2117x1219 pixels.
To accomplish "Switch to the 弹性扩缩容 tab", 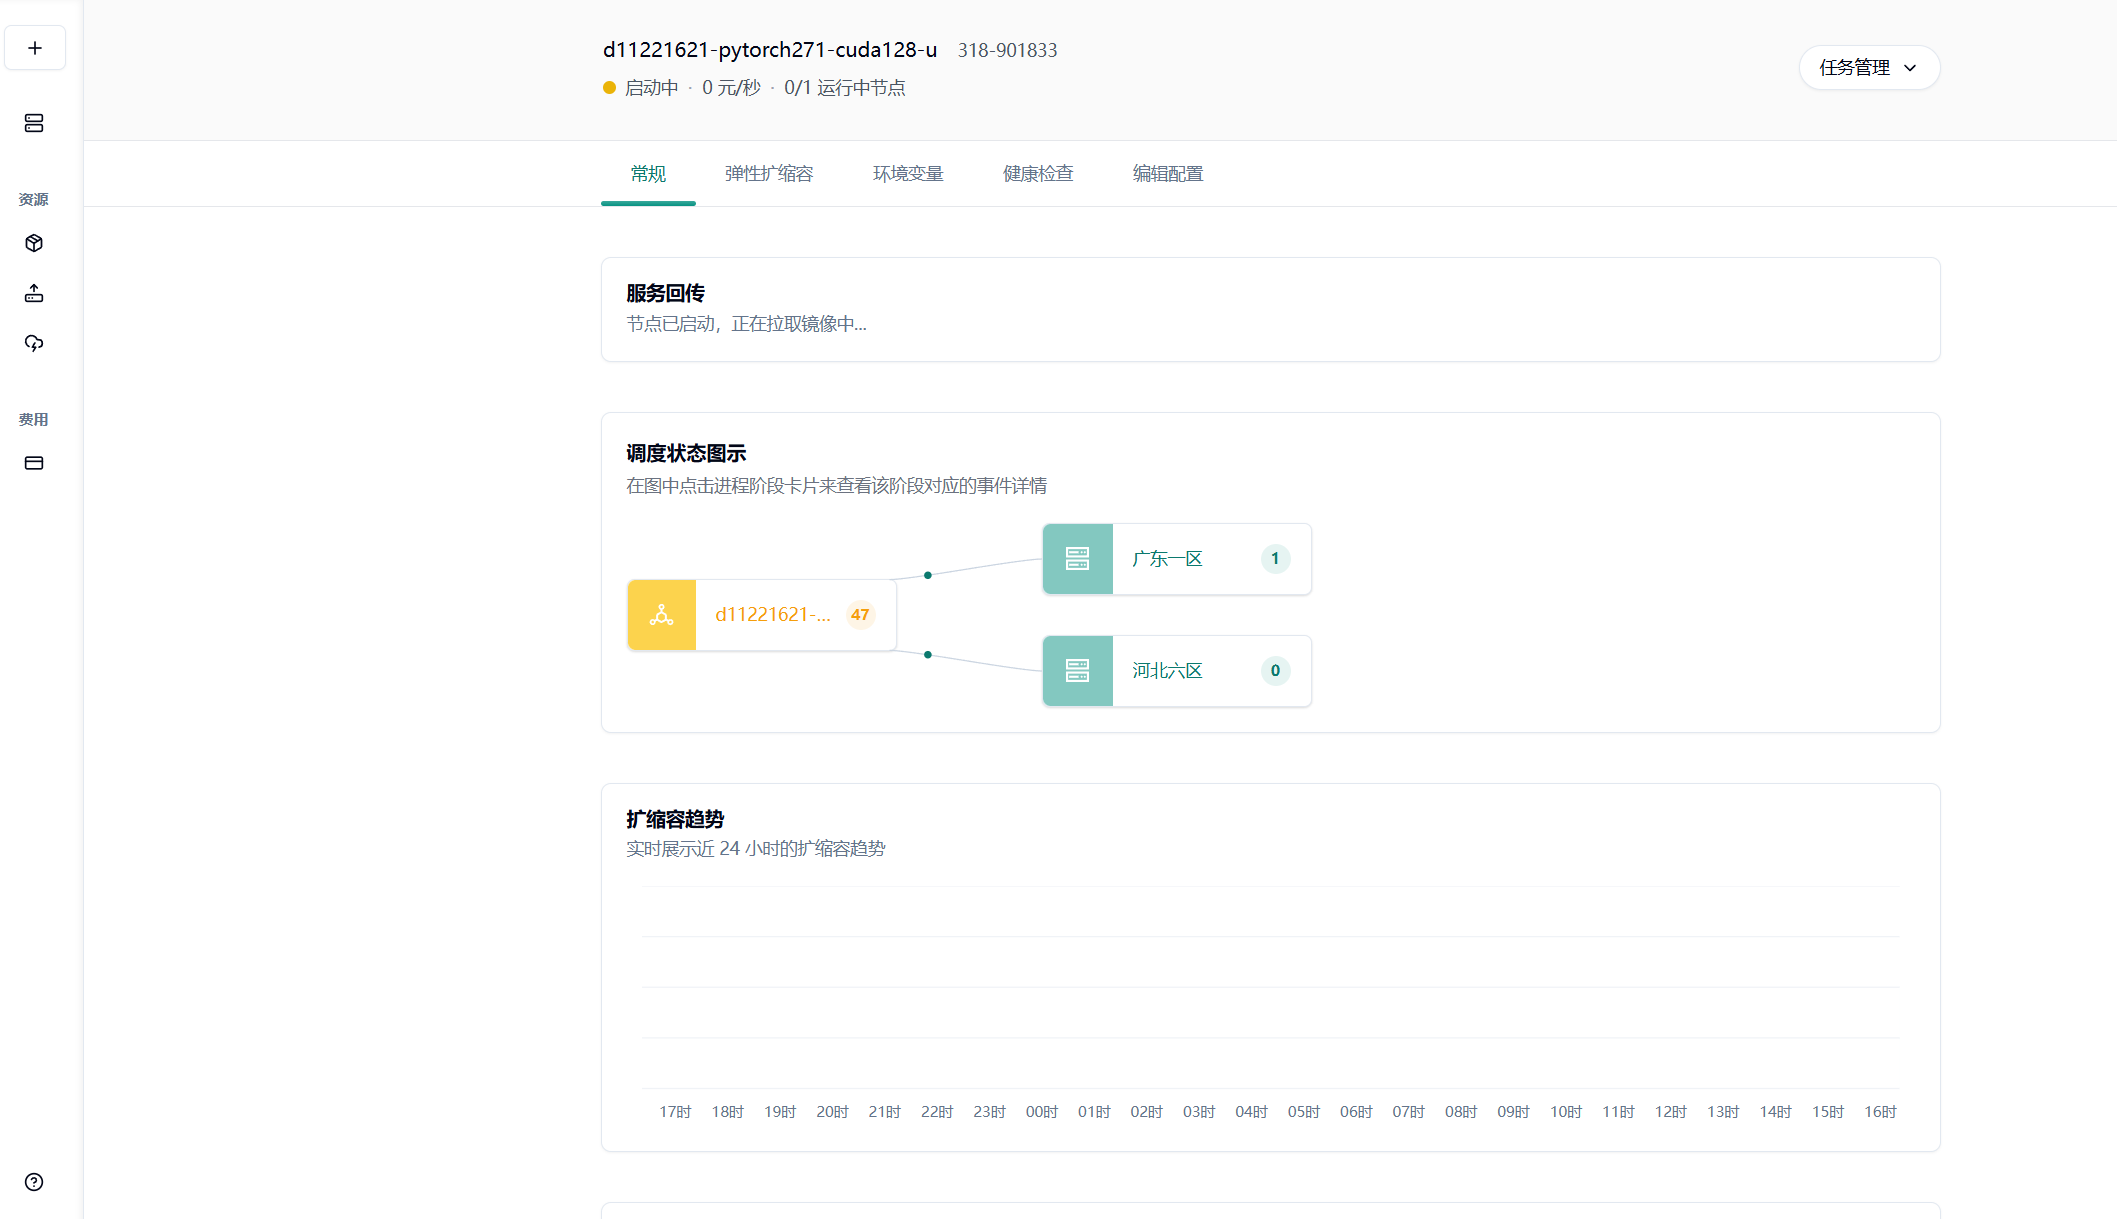I will (x=768, y=174).
